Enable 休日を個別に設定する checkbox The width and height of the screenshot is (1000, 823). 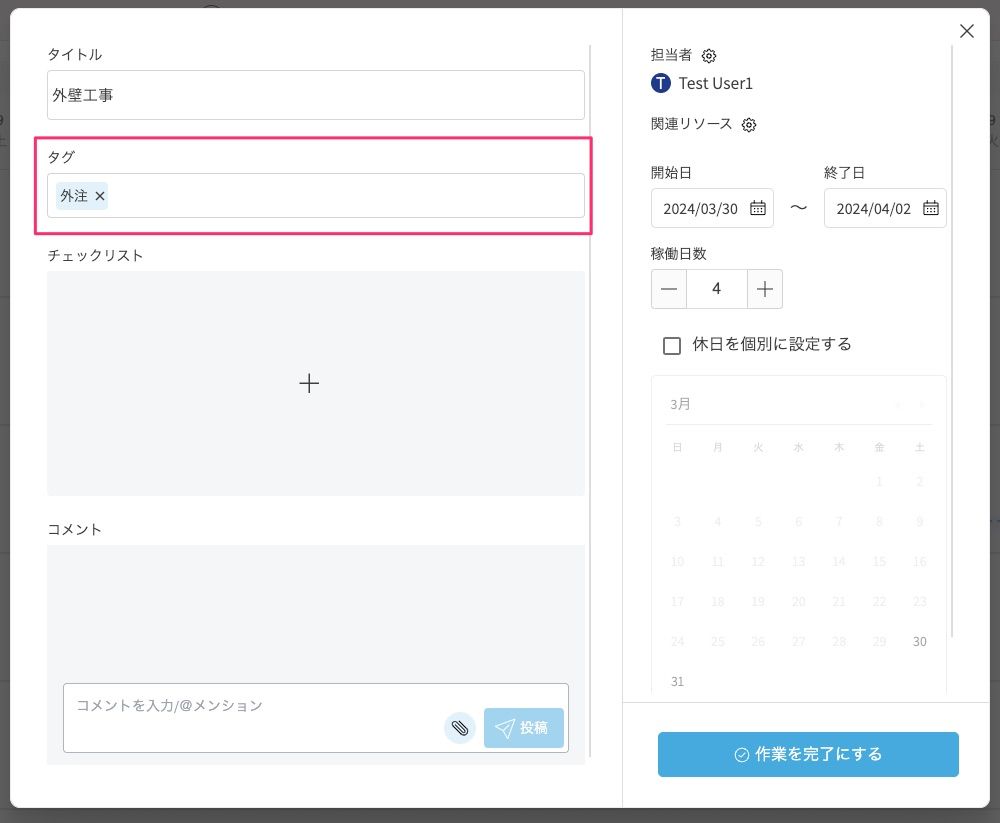672,345
